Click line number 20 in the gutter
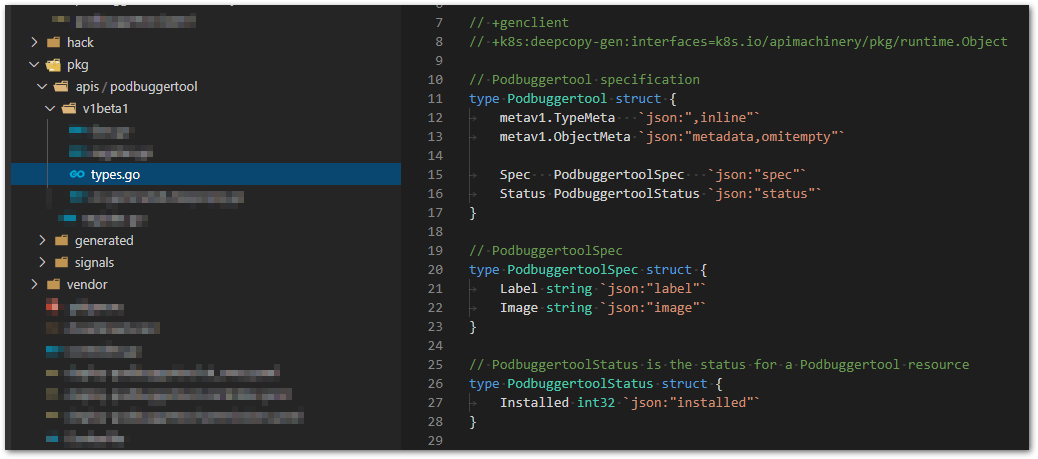Image resolution: width=1038 pixels, height=459 pixels. click(434, 270)
